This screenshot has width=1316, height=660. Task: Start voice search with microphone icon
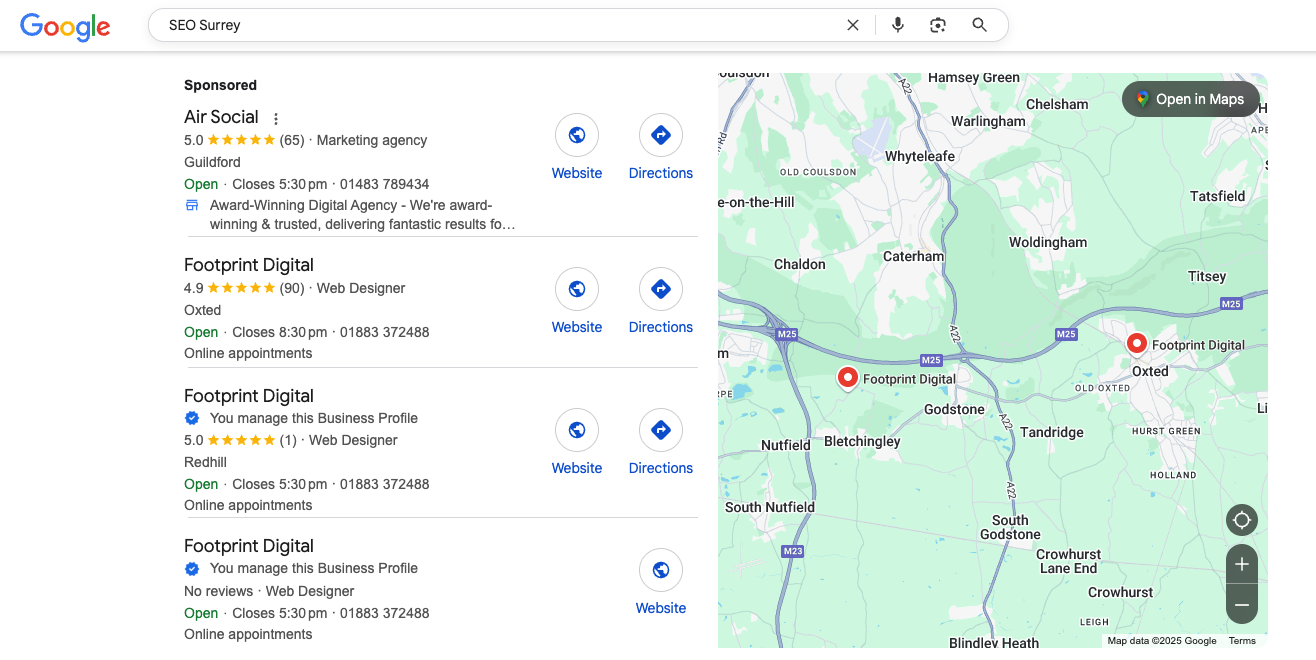click(x=898, y=25)
